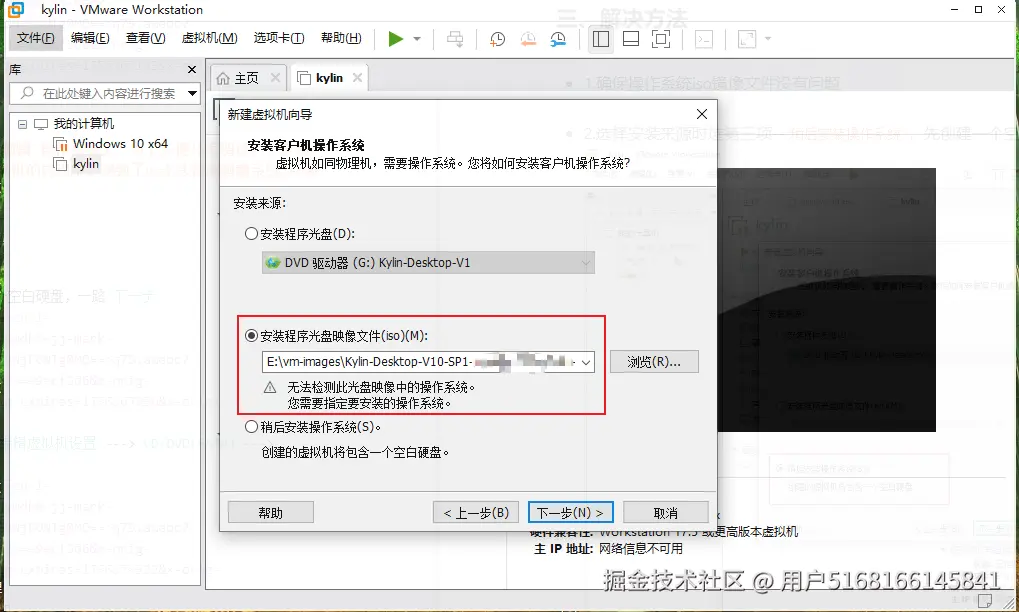Viewport: 1019px width, 612px height.
Task: Open the 帮助(H) menu
Action: click(x=341, y=38)
